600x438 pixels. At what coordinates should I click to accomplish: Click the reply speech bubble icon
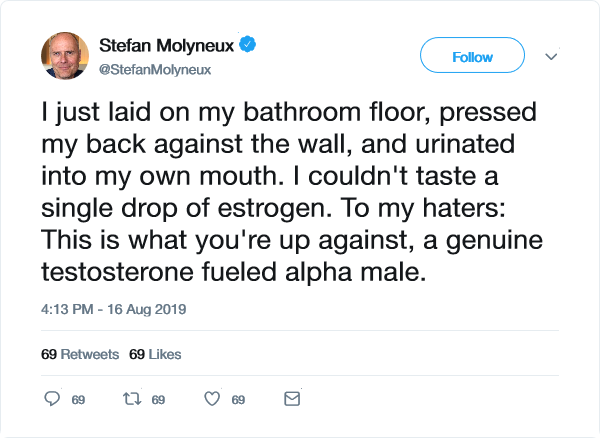53,399
